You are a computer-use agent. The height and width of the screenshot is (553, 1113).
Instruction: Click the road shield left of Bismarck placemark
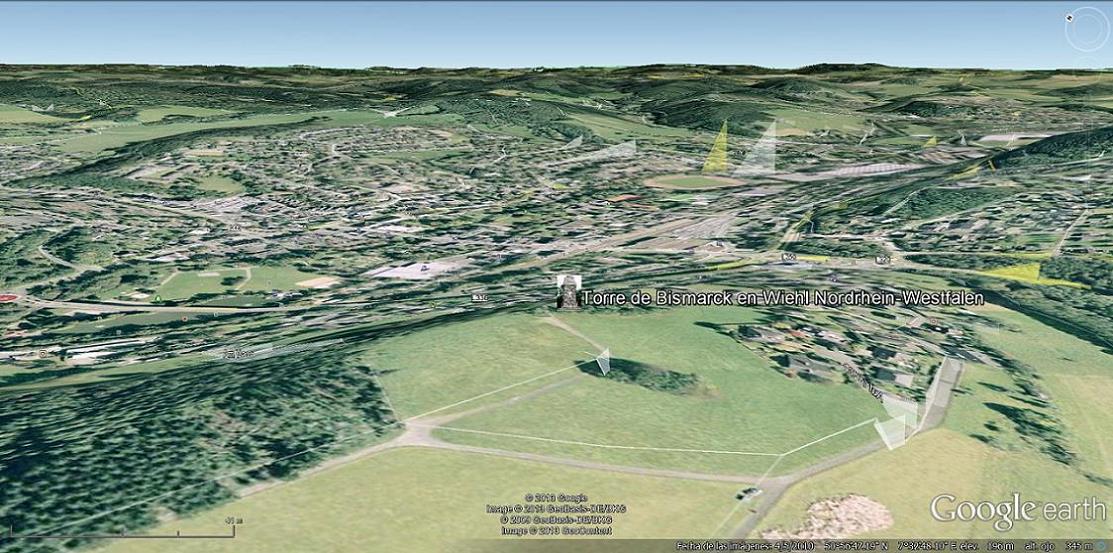[482, 298]
